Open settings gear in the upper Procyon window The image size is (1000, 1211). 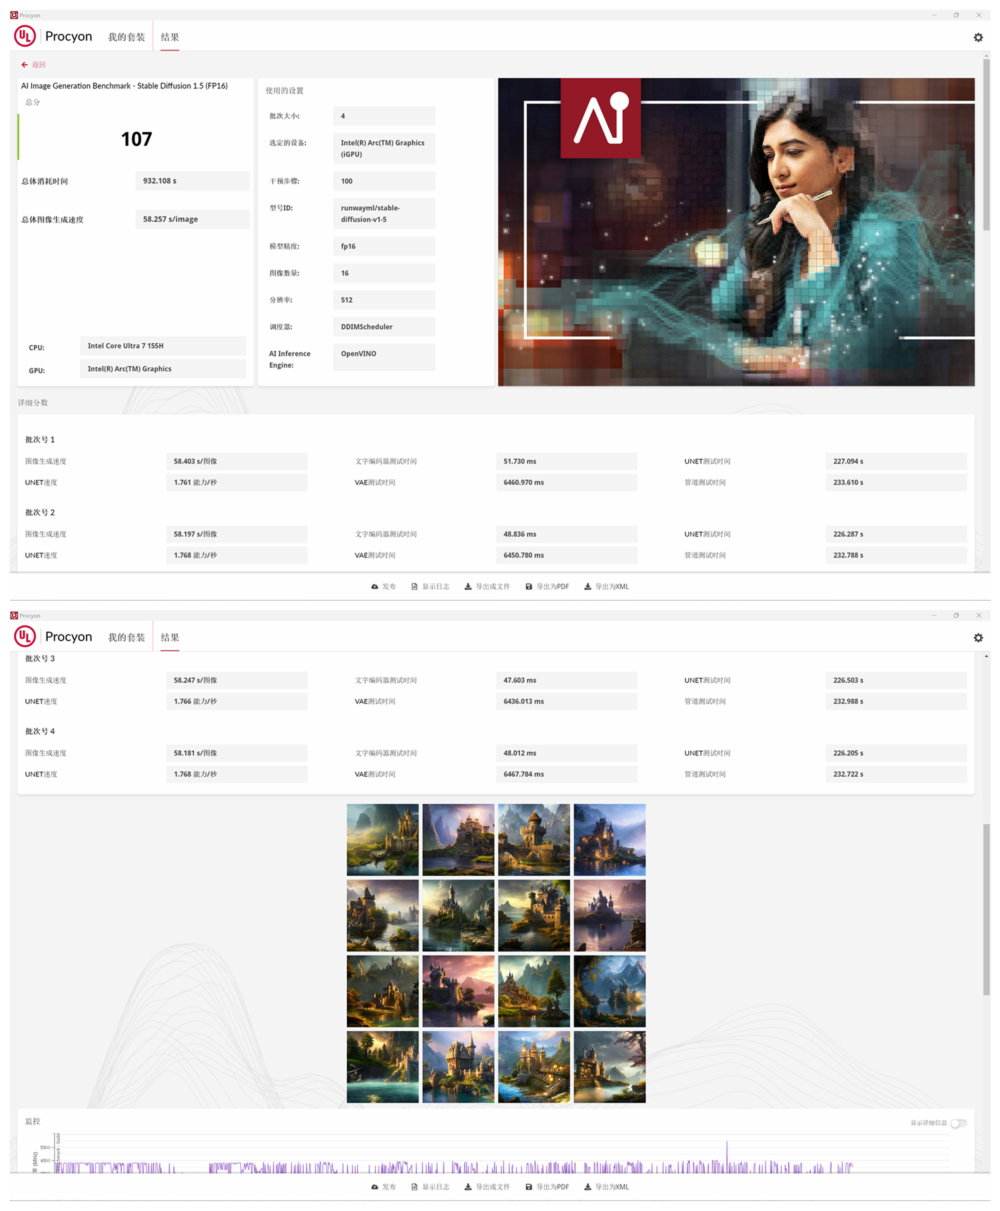click(x=978, y=37)
